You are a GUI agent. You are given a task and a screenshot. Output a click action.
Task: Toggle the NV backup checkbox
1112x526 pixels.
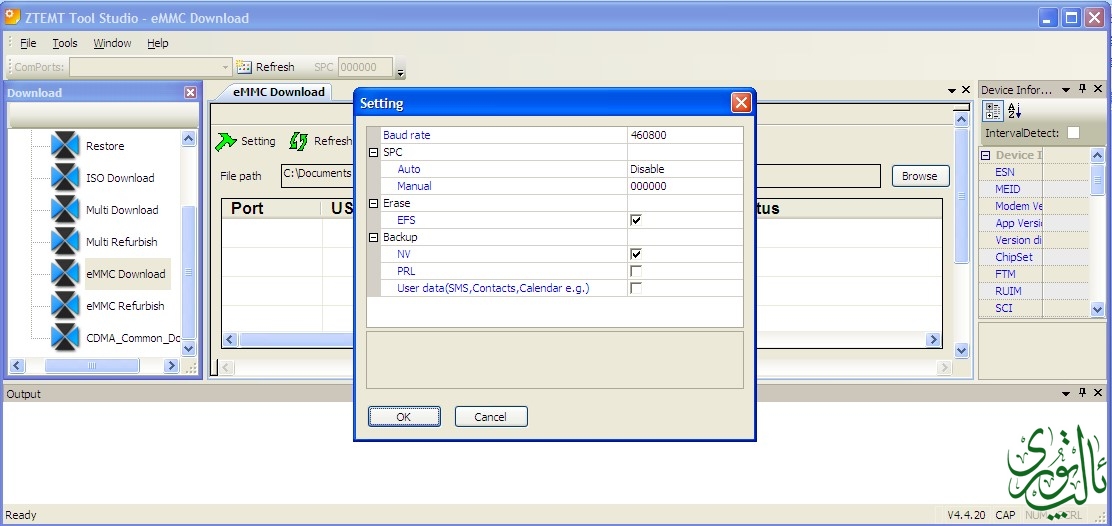636,254
